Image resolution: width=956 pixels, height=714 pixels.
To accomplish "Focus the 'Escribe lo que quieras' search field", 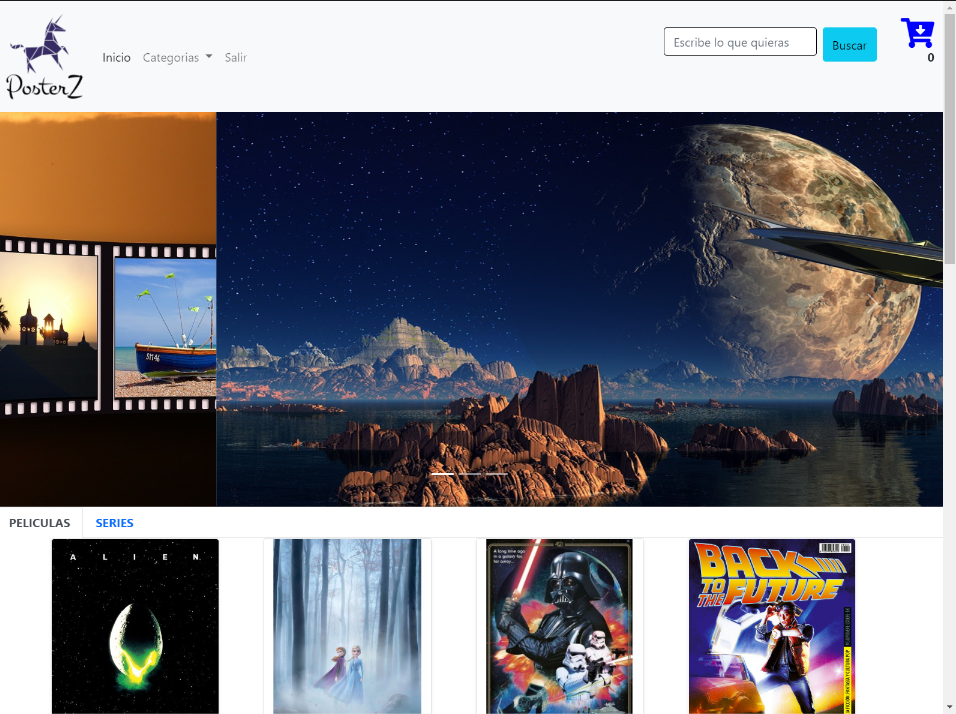I will click(x=739, y=42).
